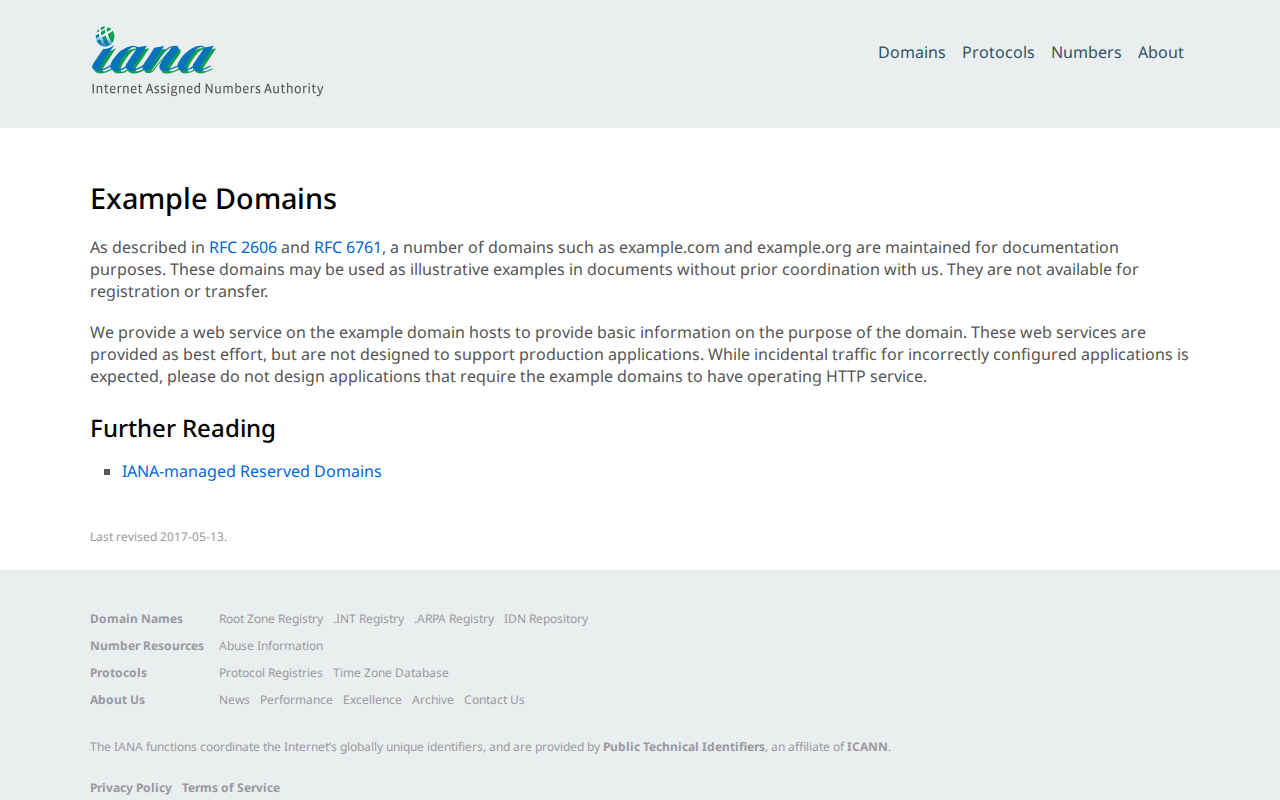
Task: Click Contact Us in the footer
Action: pos(494,700)
